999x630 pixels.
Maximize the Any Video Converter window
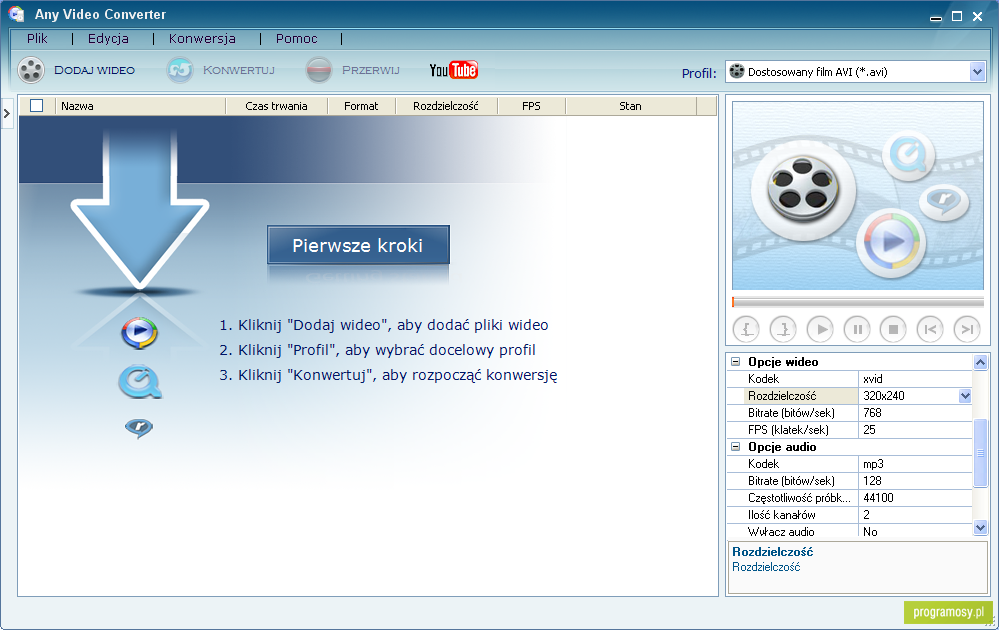coord(957,17)
